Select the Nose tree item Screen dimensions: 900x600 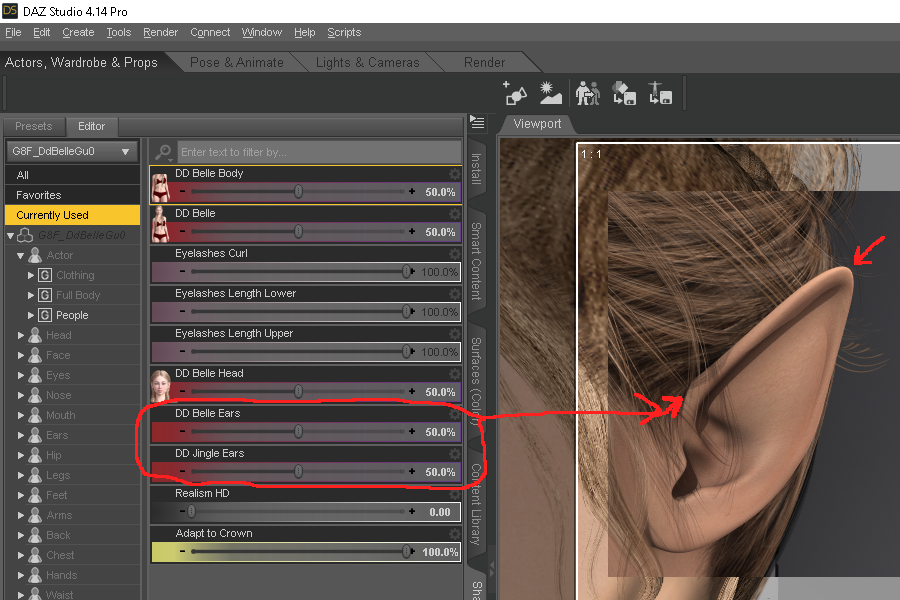pos(59,395)
